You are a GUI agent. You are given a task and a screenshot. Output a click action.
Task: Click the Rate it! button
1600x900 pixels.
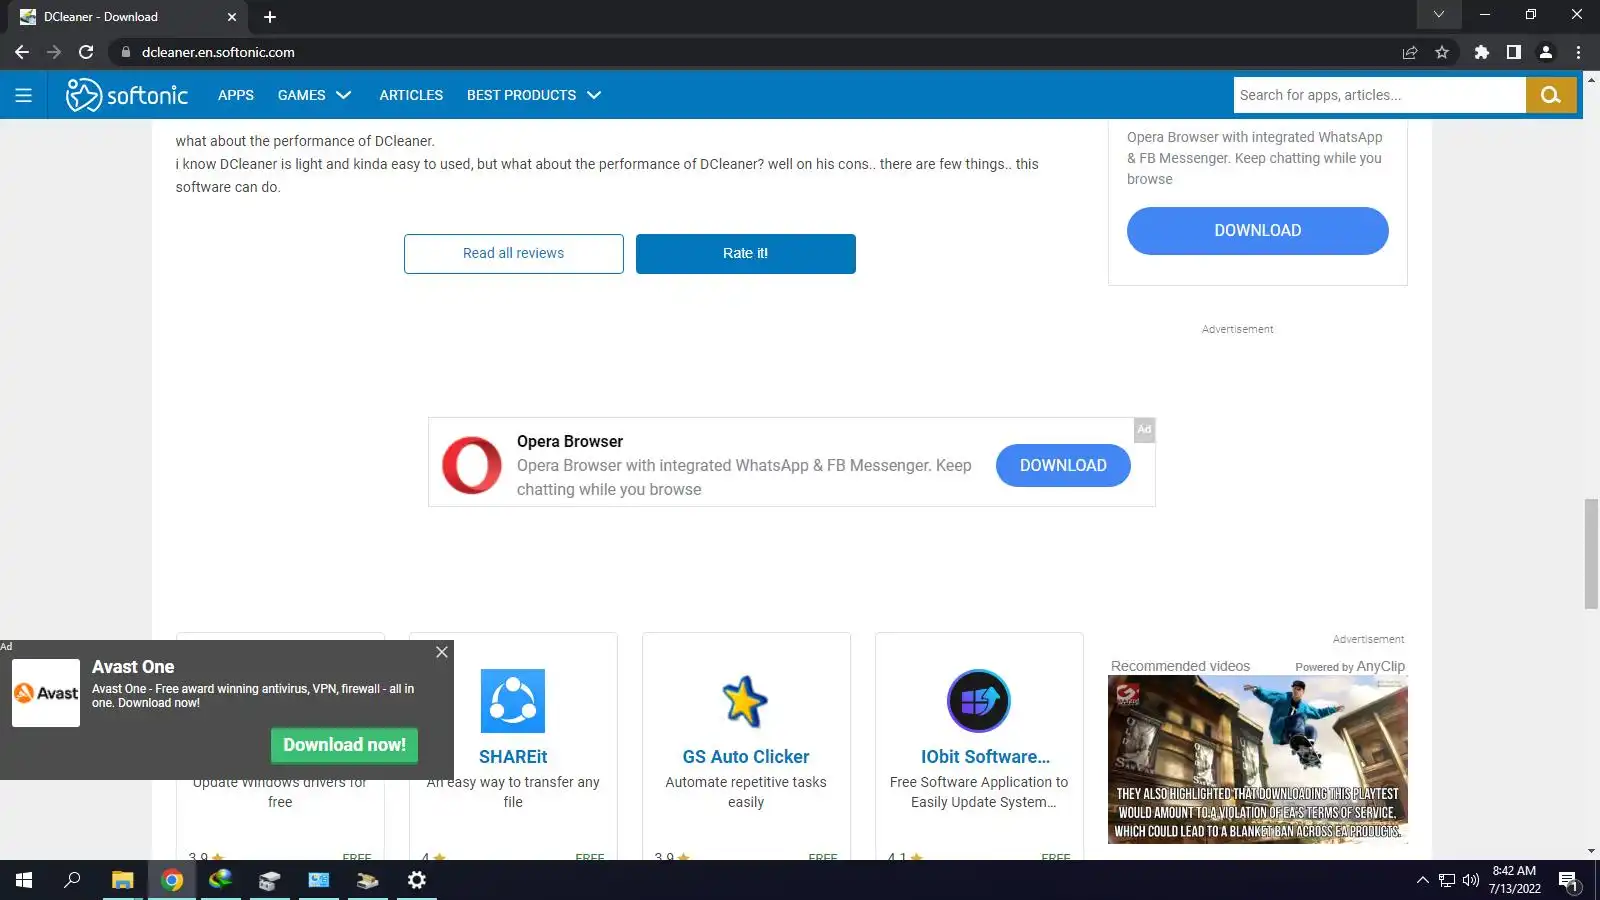746,254
